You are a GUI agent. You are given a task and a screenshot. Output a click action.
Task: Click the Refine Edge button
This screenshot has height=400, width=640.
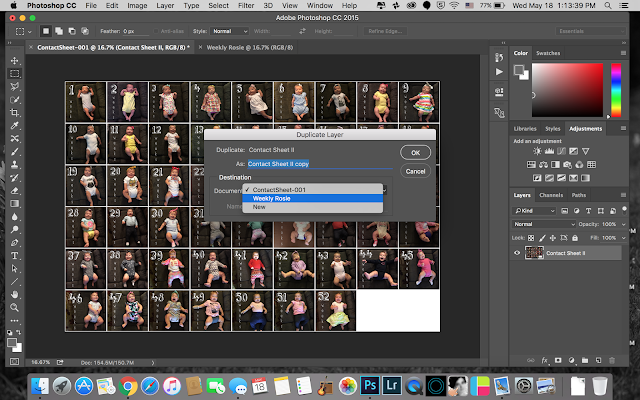point(385,31)
